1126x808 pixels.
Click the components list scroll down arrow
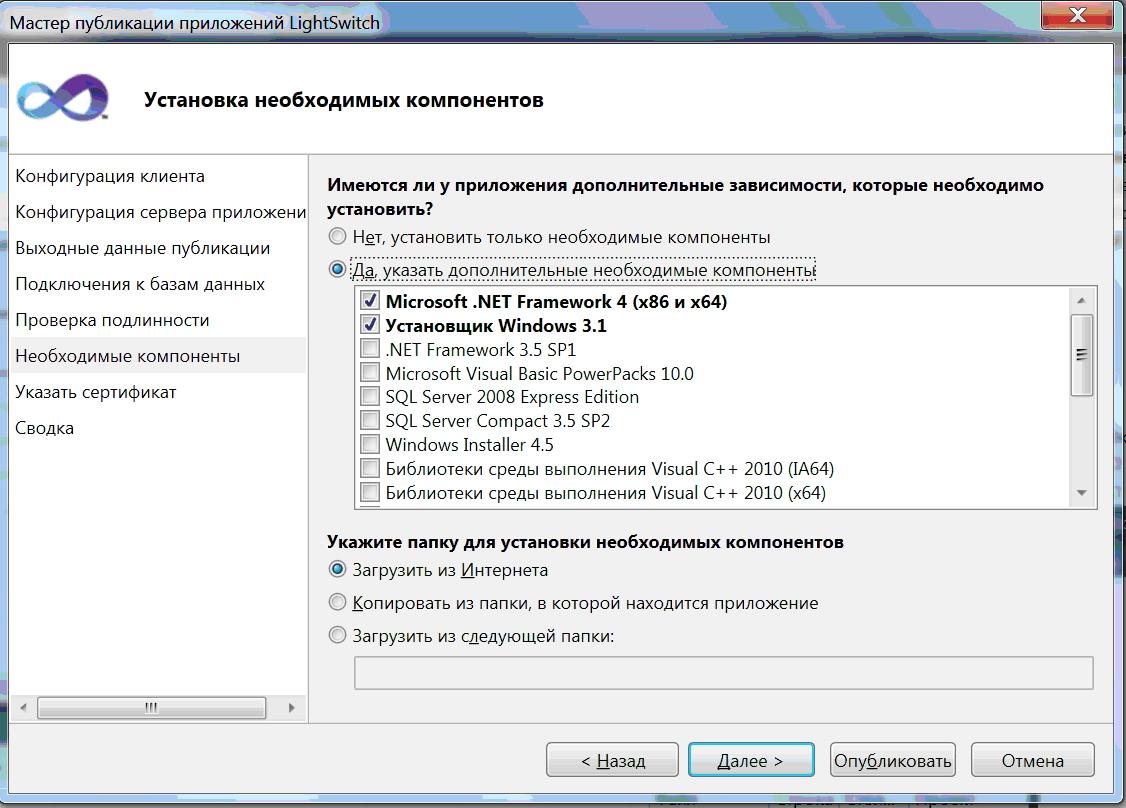click(x=1081, y=493)
